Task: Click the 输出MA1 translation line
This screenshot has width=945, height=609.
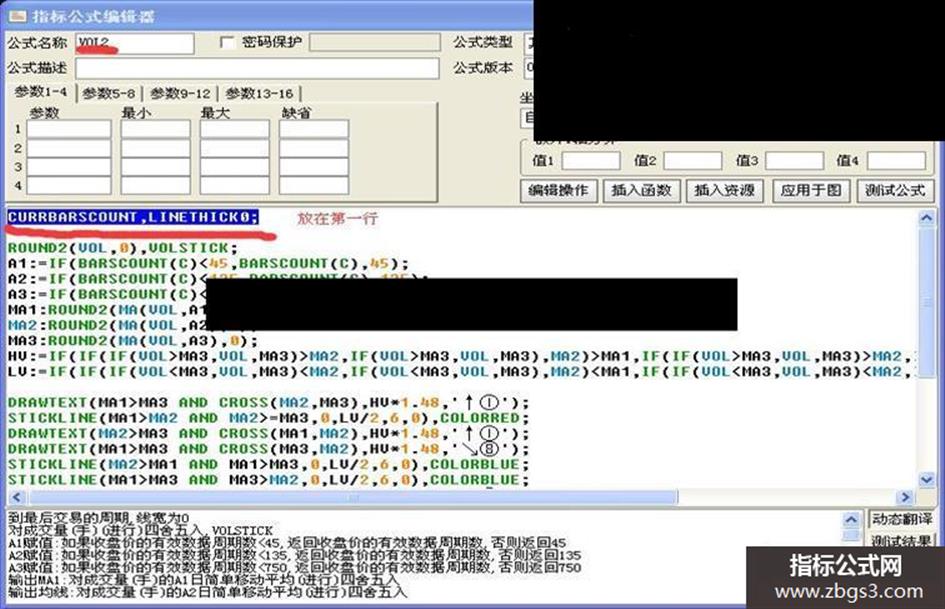Action: [204, 579]
